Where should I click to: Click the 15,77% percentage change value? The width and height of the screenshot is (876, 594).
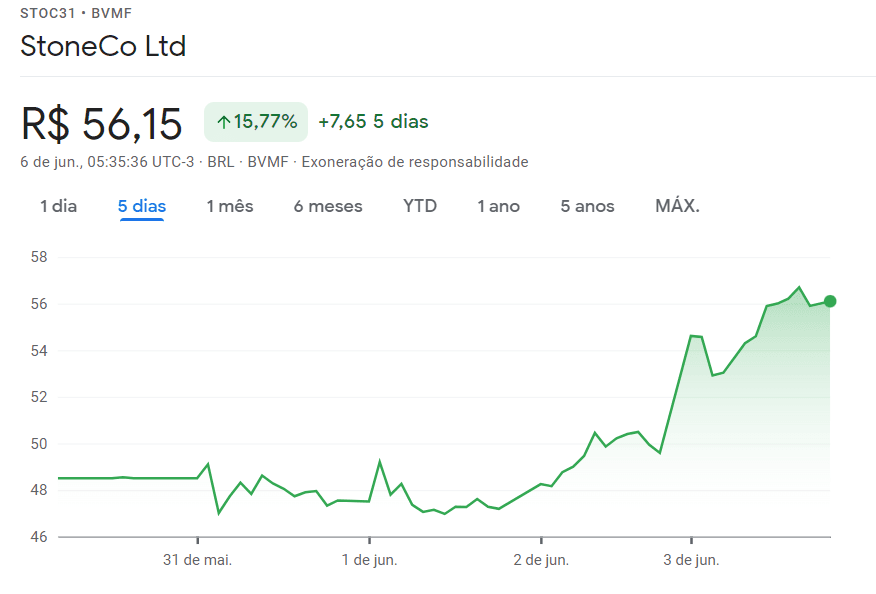coord(265,121)
